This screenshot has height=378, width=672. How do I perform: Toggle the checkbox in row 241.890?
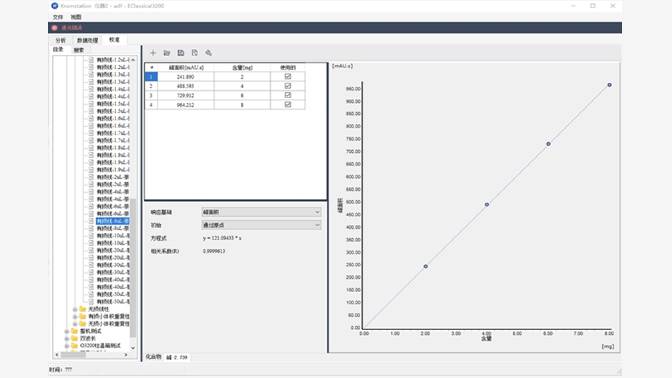point(288,76)
